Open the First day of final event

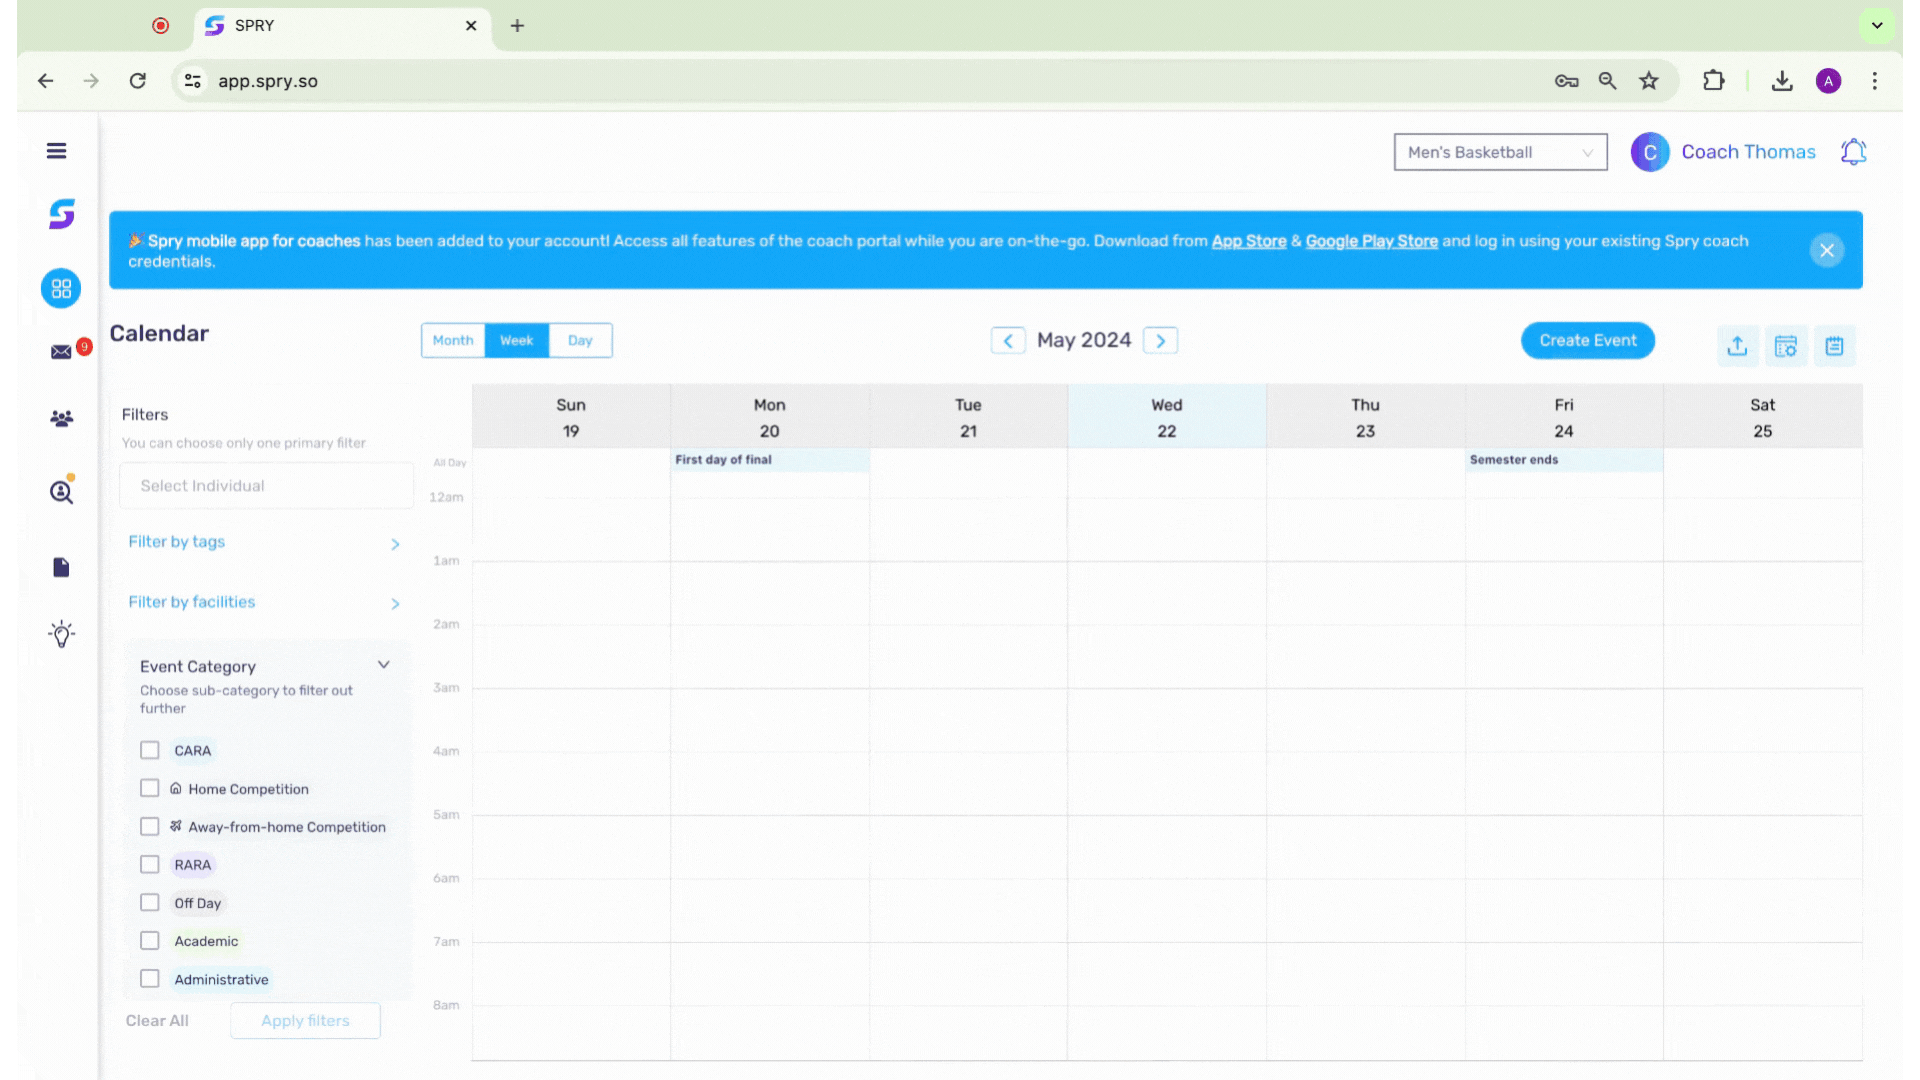coord(769,460)
